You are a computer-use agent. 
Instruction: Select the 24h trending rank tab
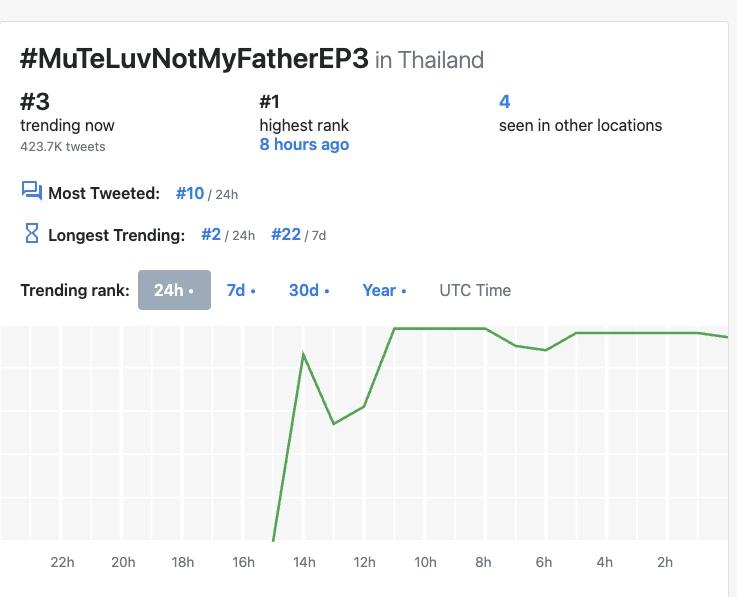(x=174, y=290)
